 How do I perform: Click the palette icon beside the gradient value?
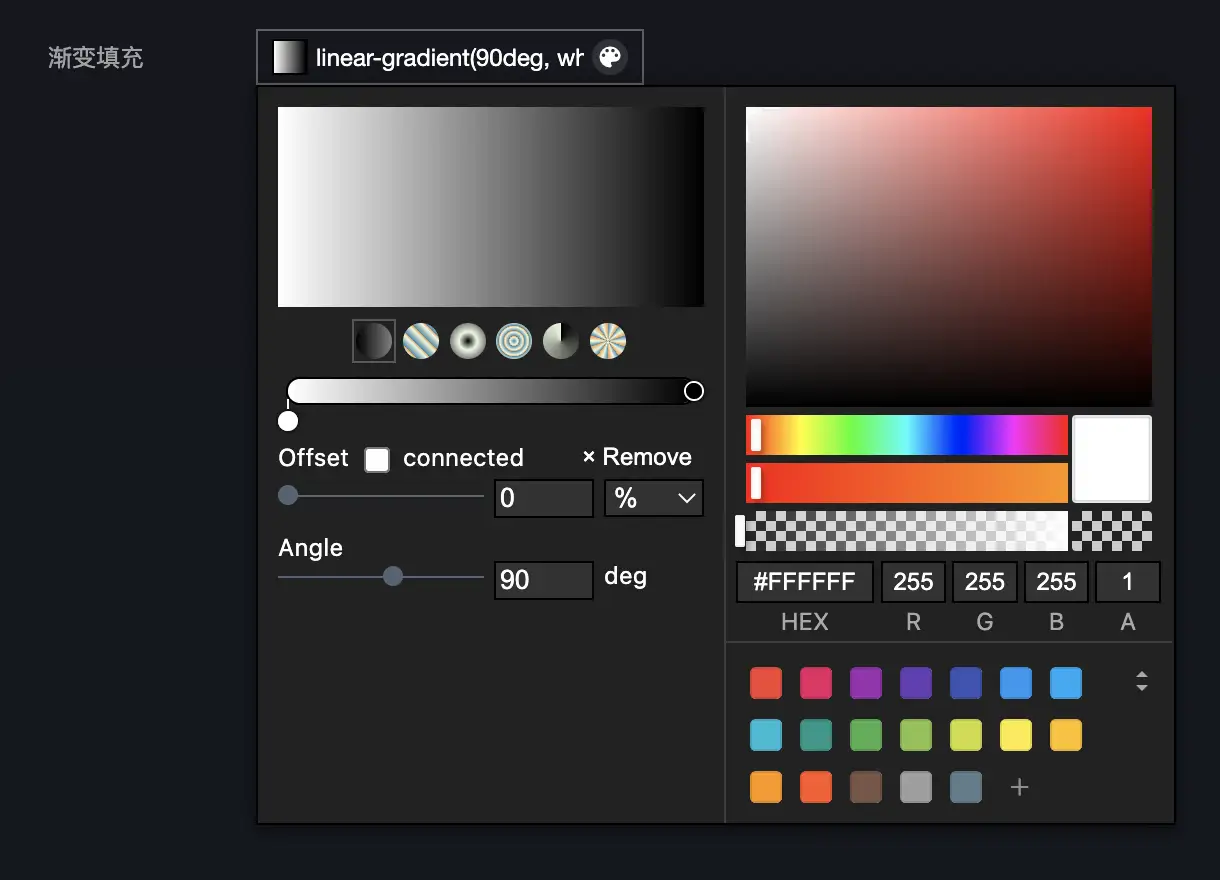coord(609,57)
